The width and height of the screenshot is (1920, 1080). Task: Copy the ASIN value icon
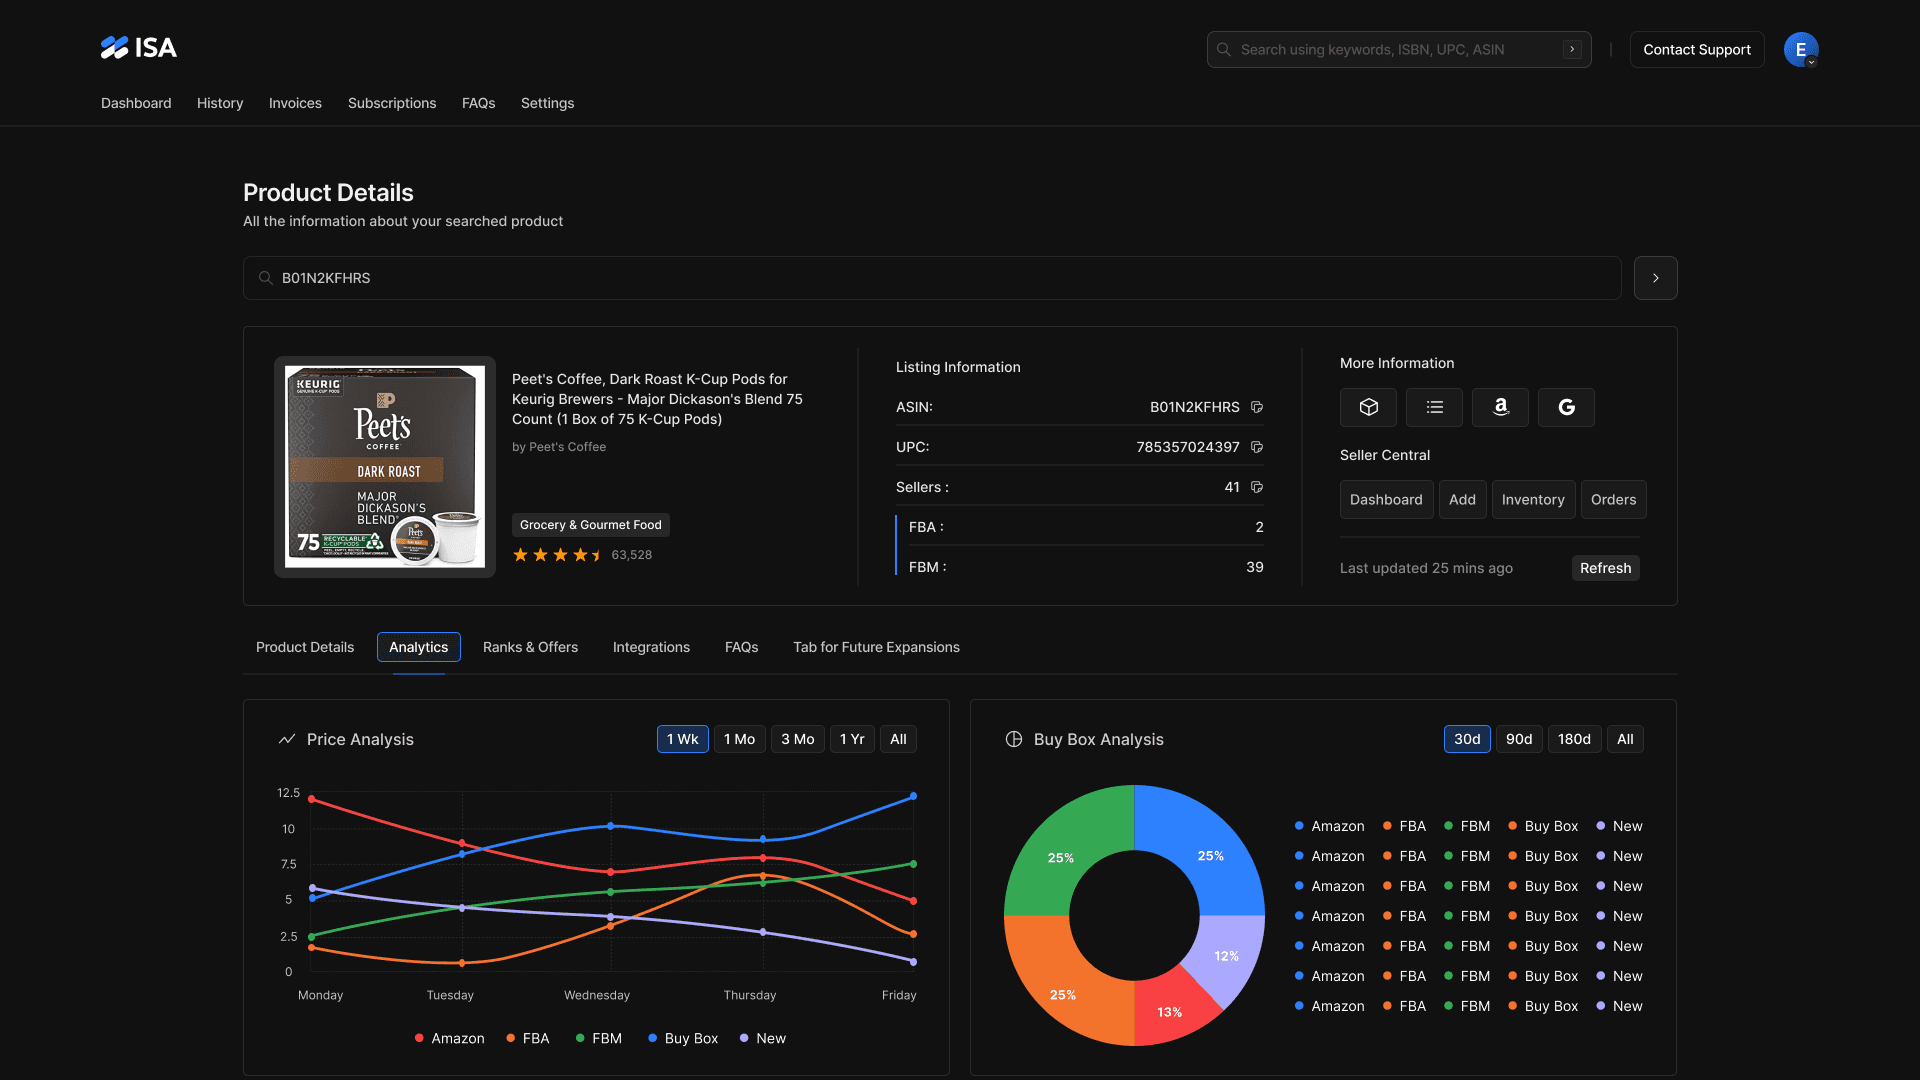[1257, 407]
